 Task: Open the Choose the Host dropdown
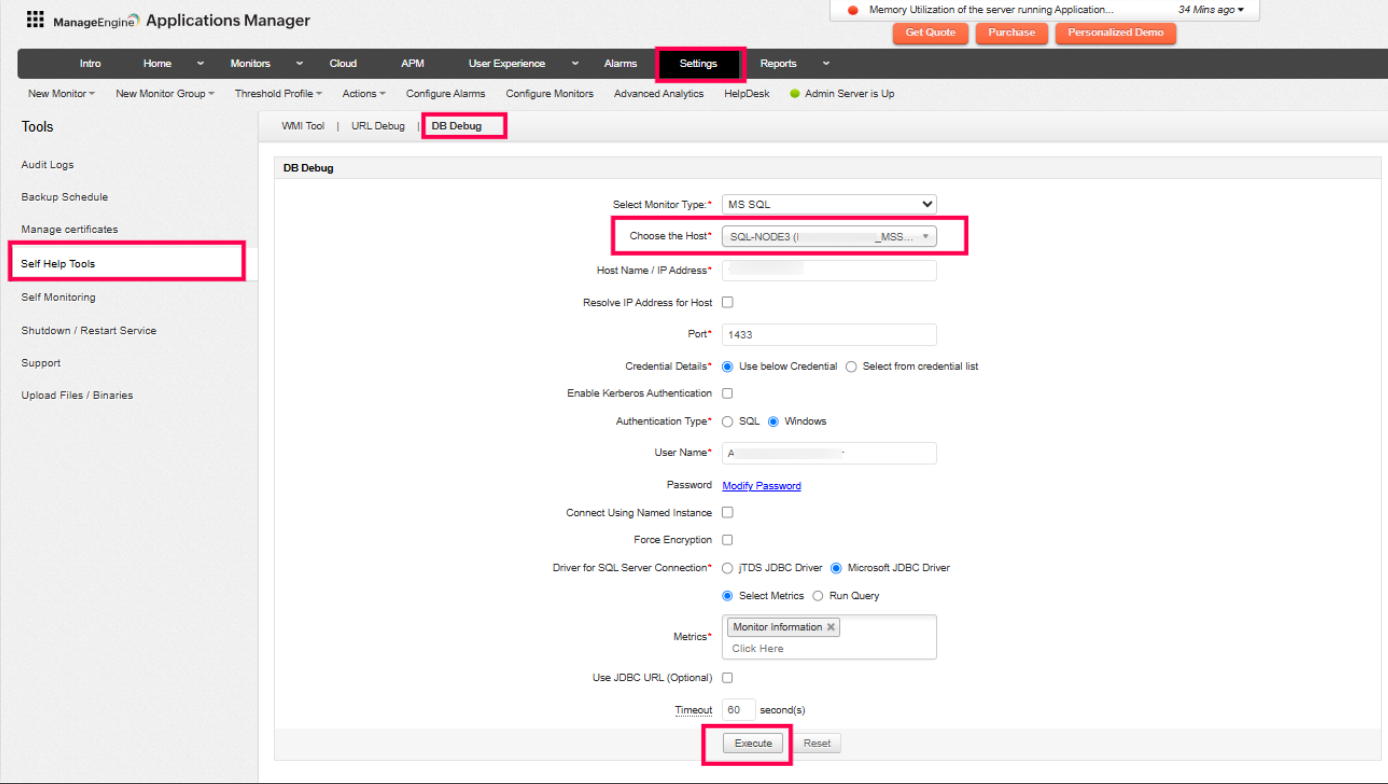[829, 237]
